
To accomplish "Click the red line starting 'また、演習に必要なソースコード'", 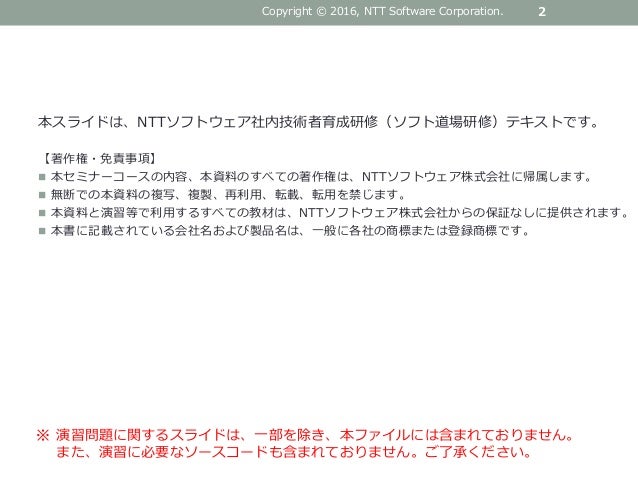I will click(x=294, y=452).
